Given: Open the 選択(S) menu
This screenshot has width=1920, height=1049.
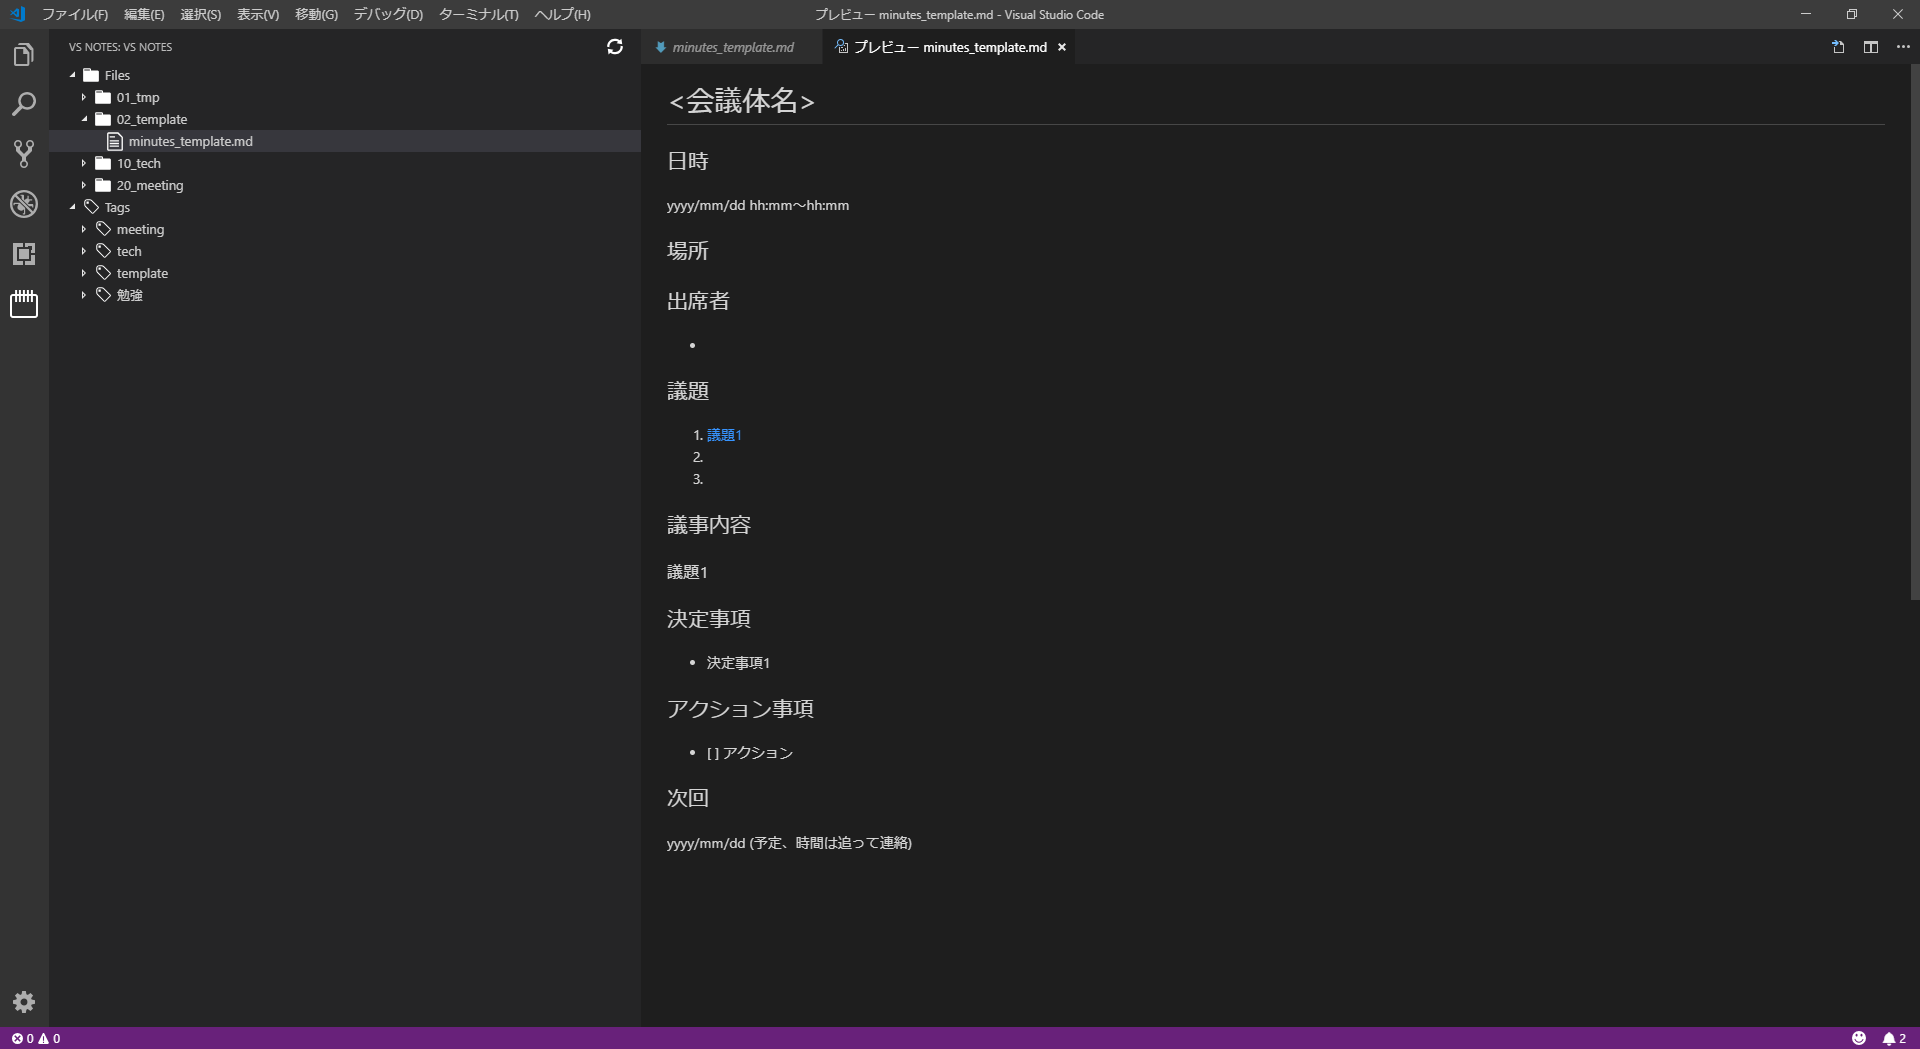Looking at the screenshot, I should (201, 14).
